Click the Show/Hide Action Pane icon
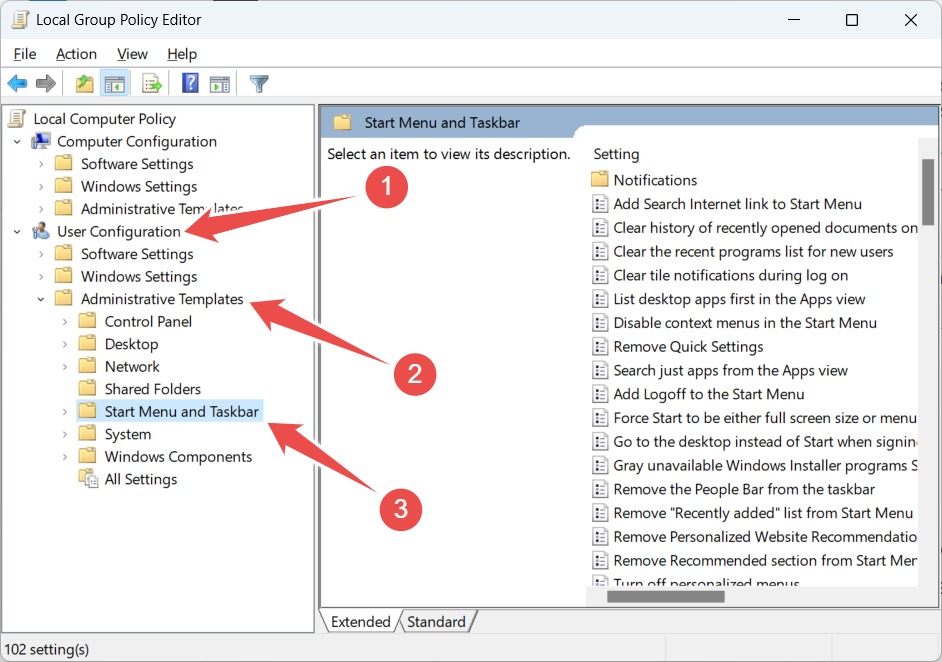Image resolution: width=942 pixels, height=662 pixels. [x=220, y=83]
